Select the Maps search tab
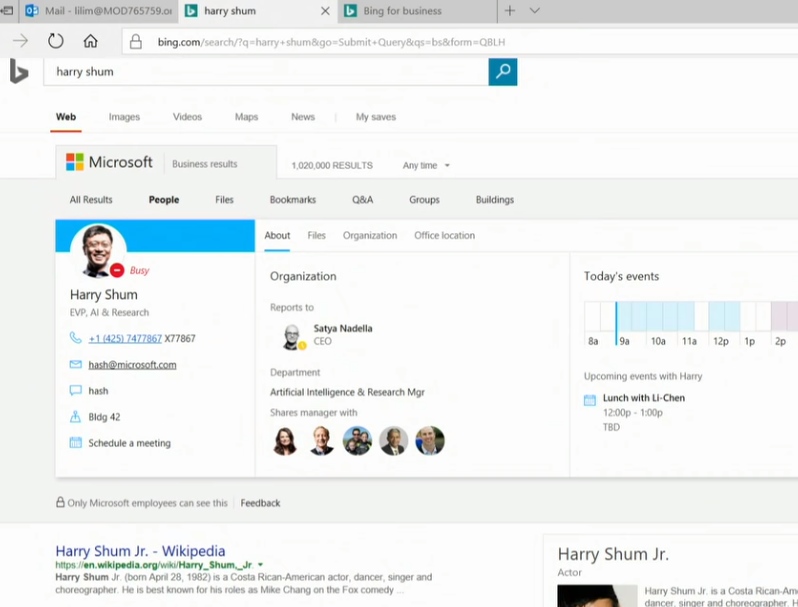 point(246,117)
